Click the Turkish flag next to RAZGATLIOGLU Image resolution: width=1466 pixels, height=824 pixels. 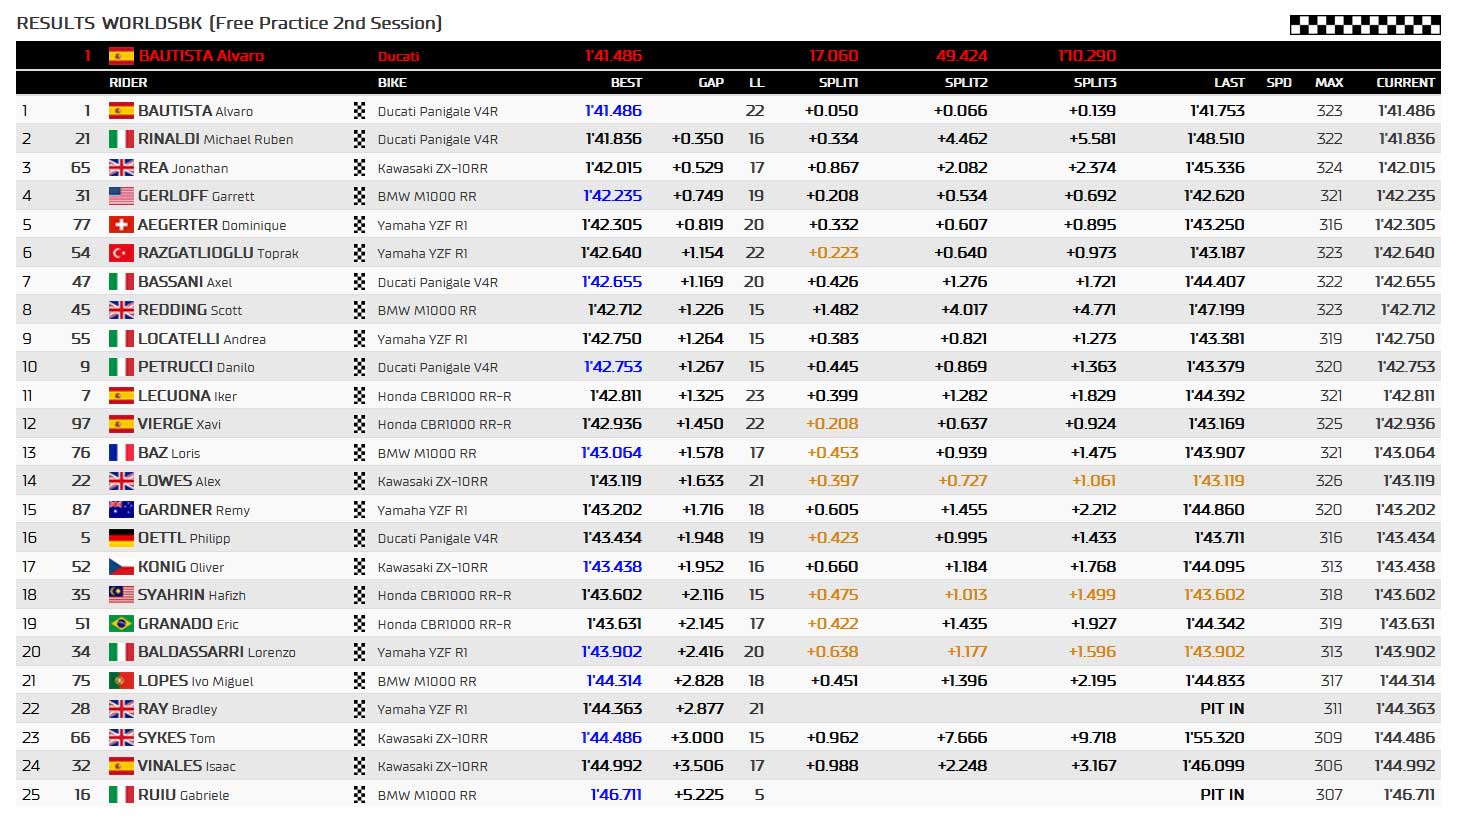pos(121,253)
